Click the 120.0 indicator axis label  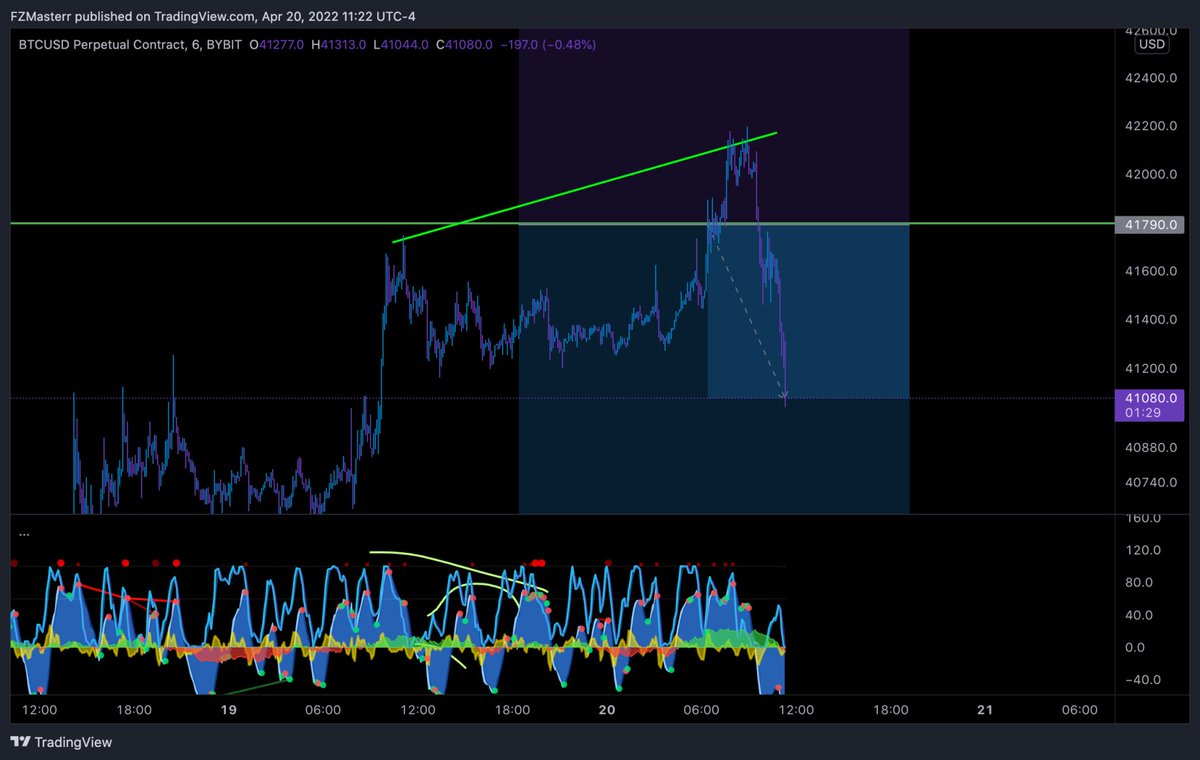(1144, 550)
